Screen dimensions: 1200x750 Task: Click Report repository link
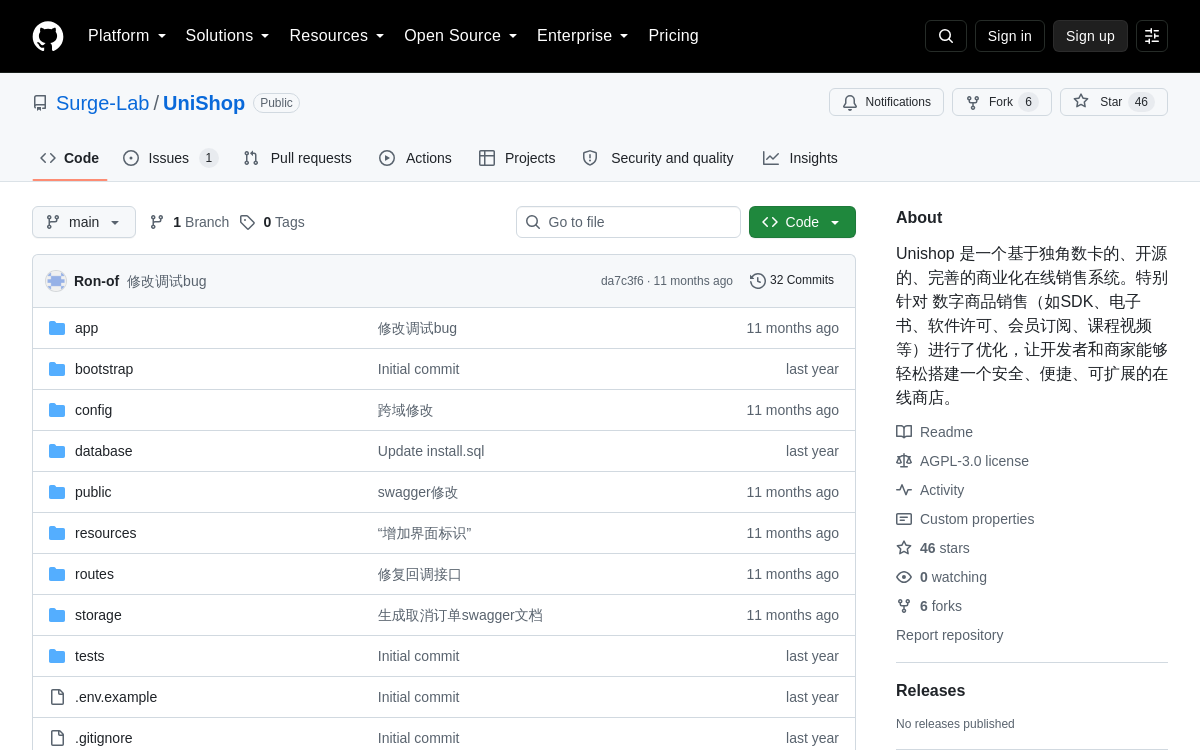[949, 635]
